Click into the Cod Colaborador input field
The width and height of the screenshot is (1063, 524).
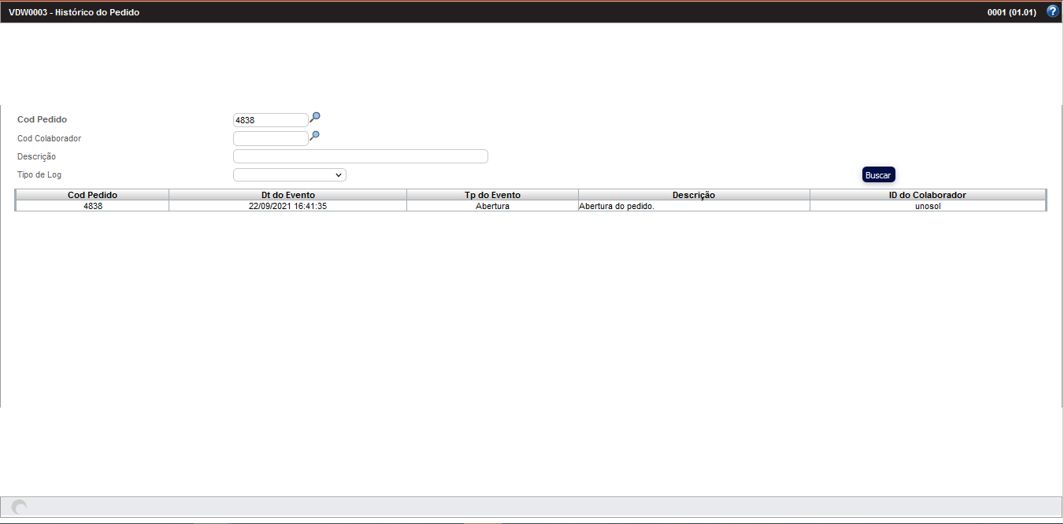coord(270,138)
